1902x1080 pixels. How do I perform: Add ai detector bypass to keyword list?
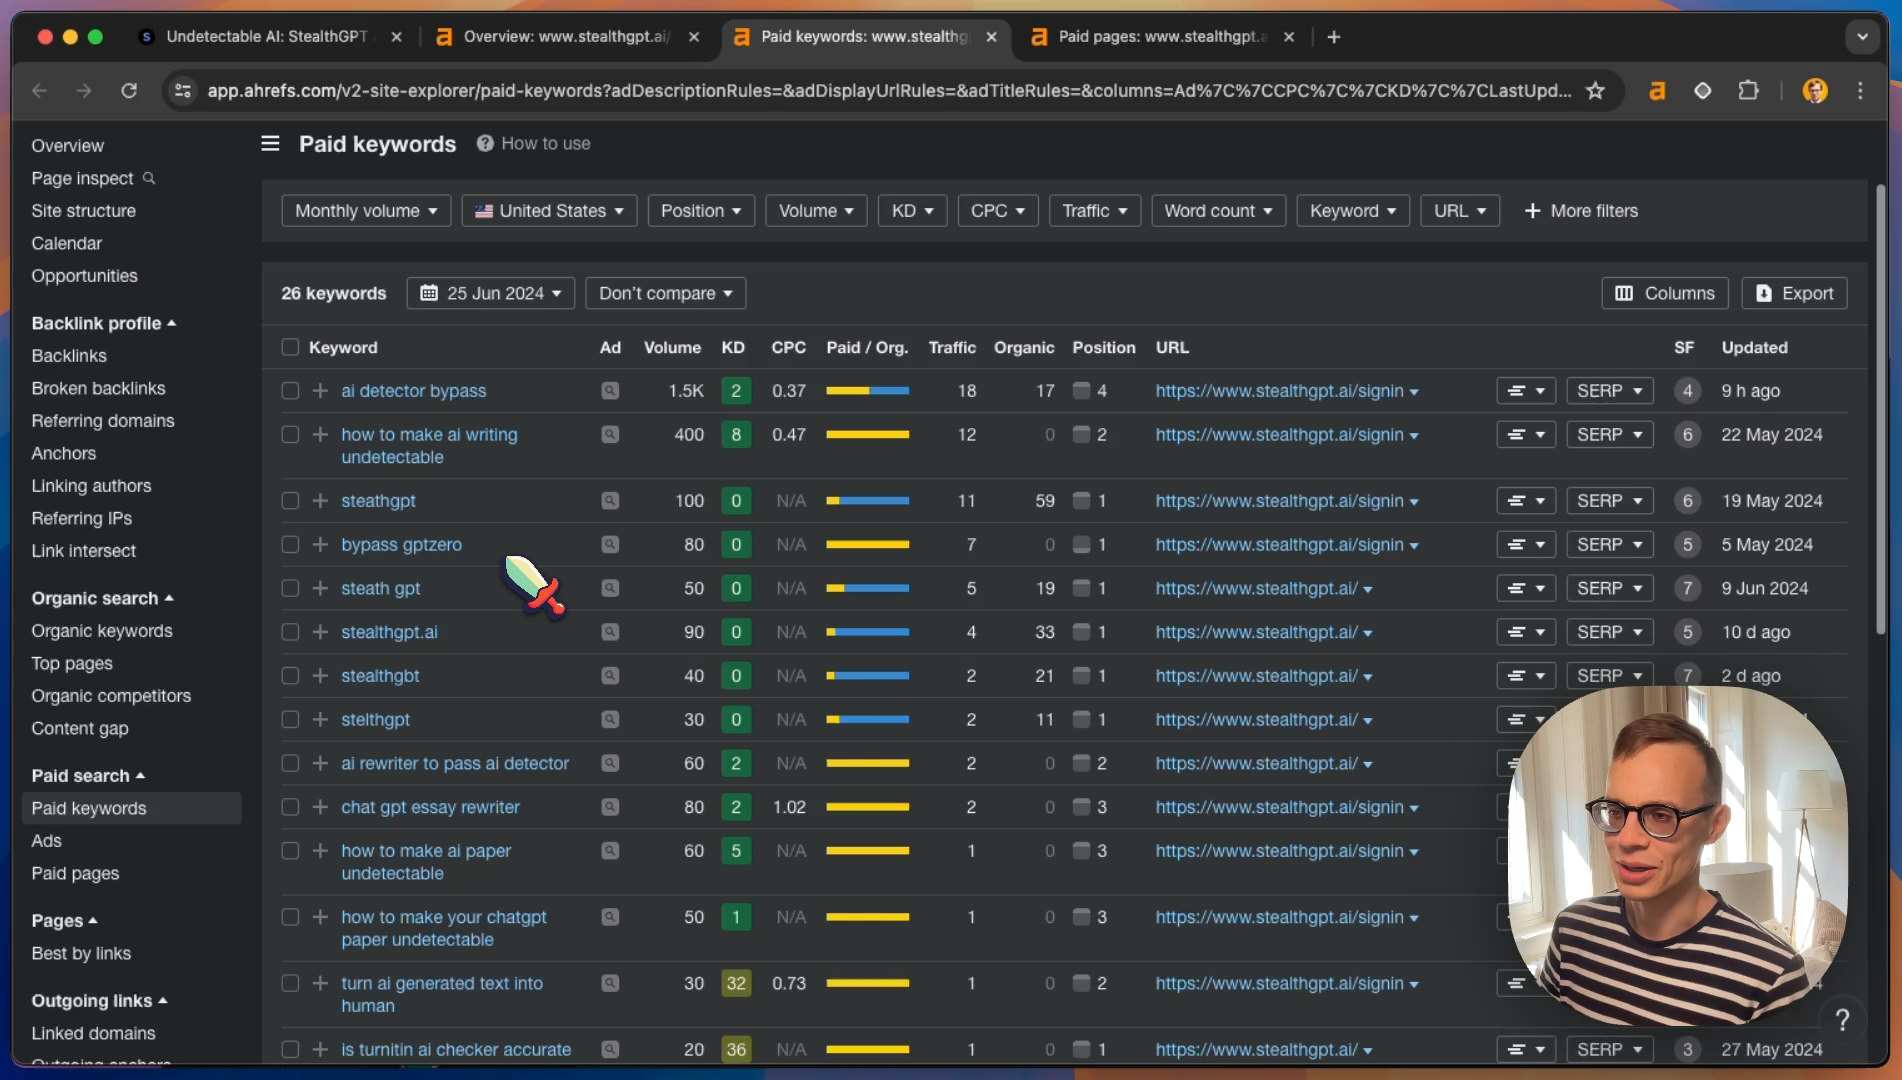[320, 391]
